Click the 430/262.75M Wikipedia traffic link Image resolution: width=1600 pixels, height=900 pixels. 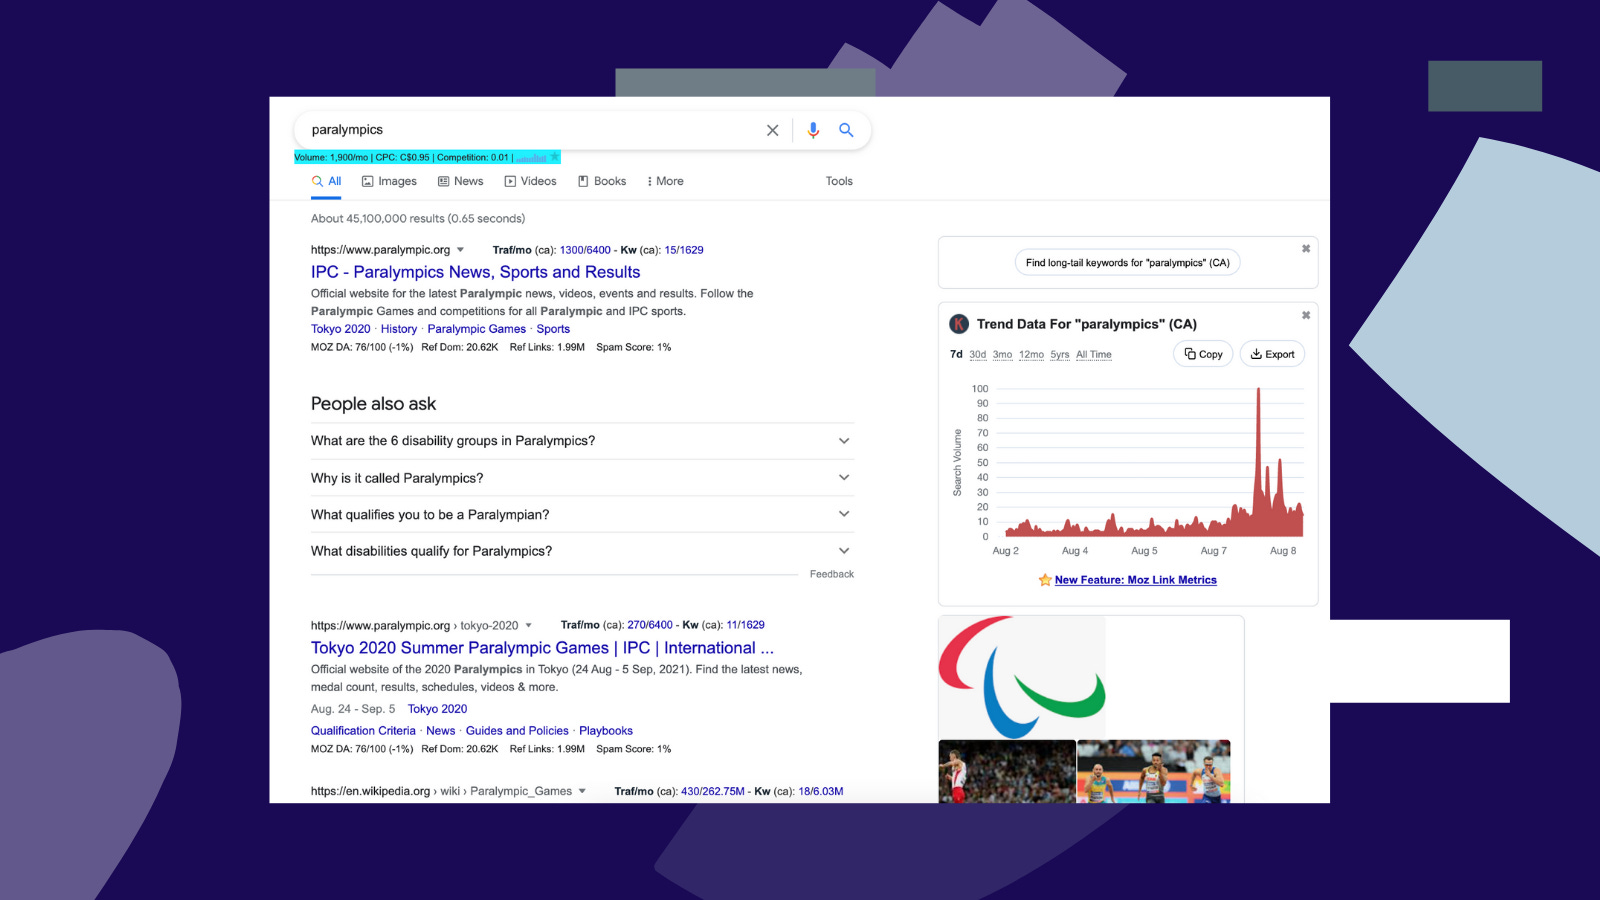click(713, 791)
